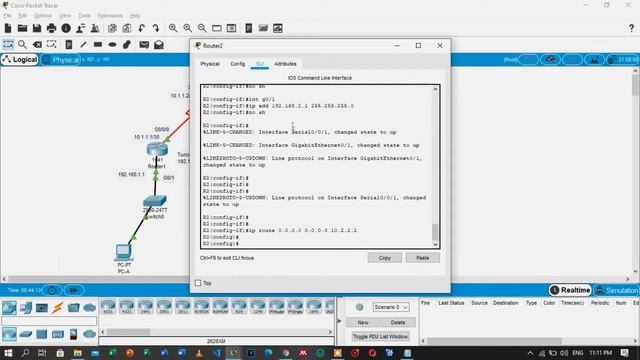Activate the Resize shape tool
The image size is (640, 360).
click(51, 44)
